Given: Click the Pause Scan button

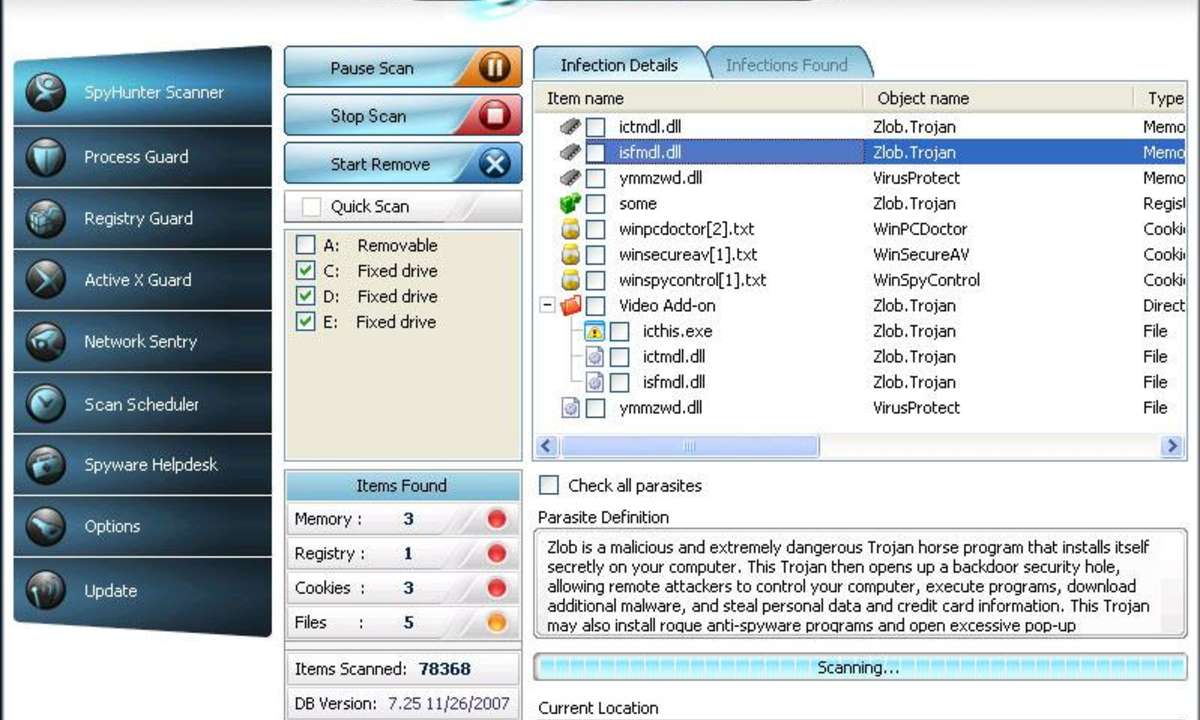Looking at the screenshot, I should pyautogui.click(x=403, y=68).
